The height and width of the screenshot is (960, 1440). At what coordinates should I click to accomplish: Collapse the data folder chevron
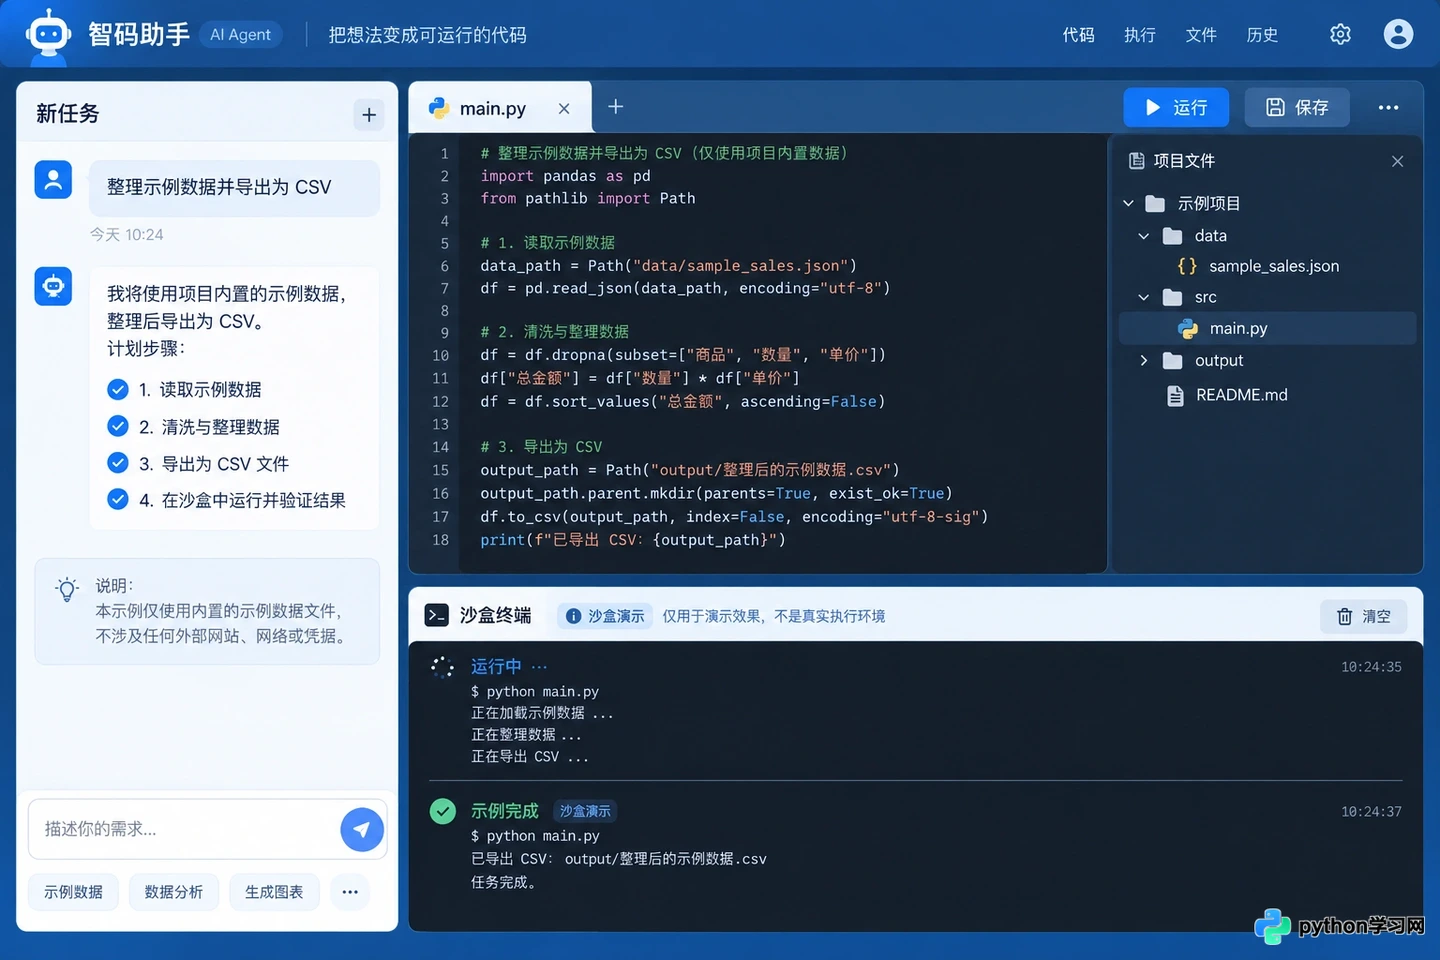tap(1144, 236)
